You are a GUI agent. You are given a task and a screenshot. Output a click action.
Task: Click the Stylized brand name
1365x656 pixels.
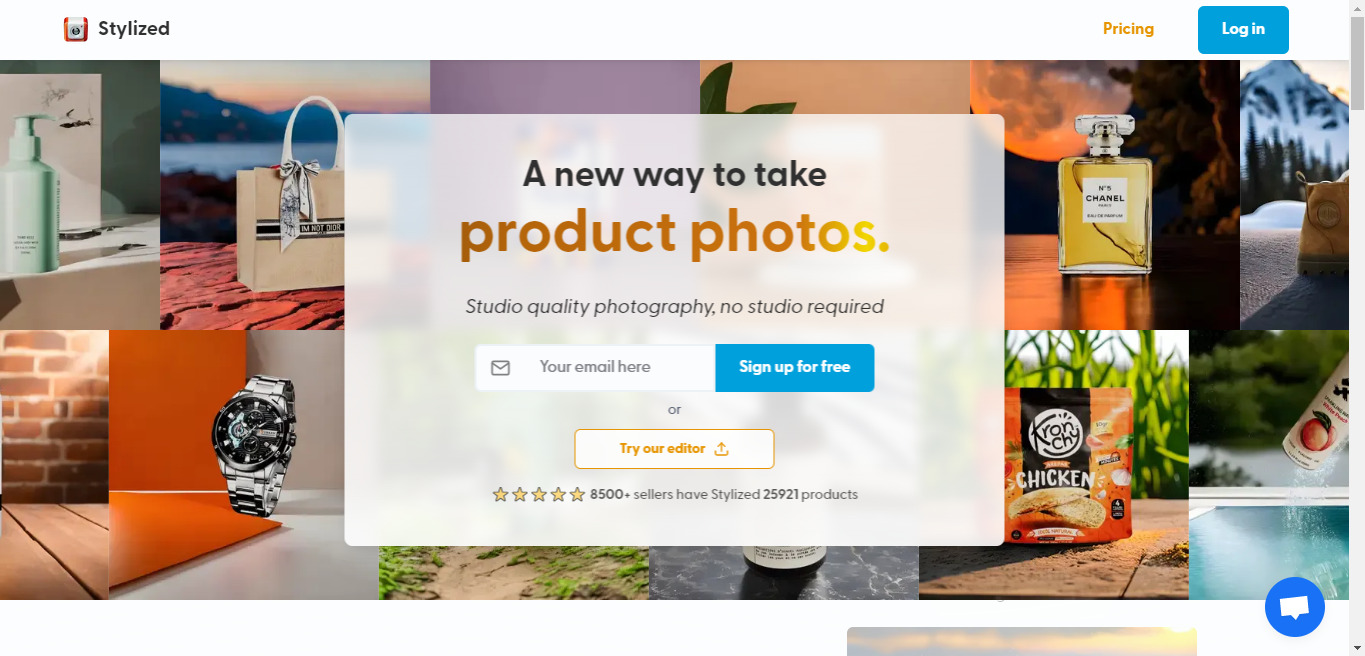tap(134, 29)
